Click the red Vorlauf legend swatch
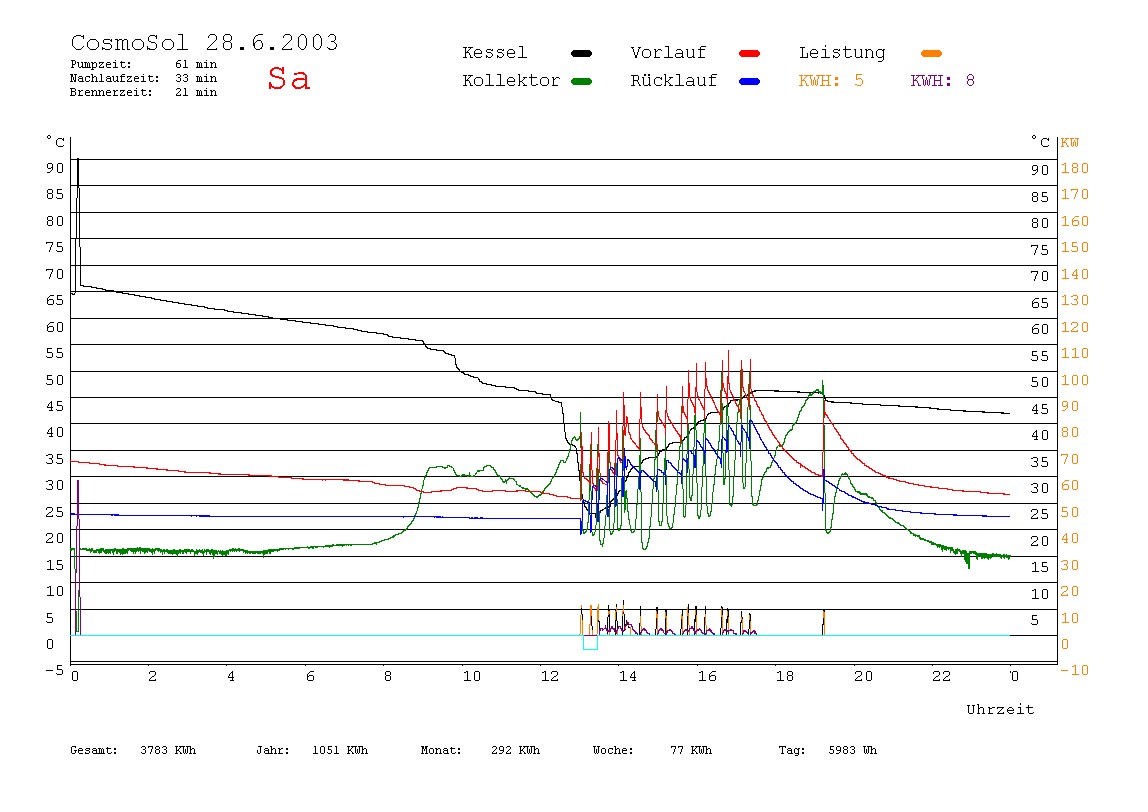This screenshot has width=1148, height=812. pyautogui.click(x=750, y=53)
